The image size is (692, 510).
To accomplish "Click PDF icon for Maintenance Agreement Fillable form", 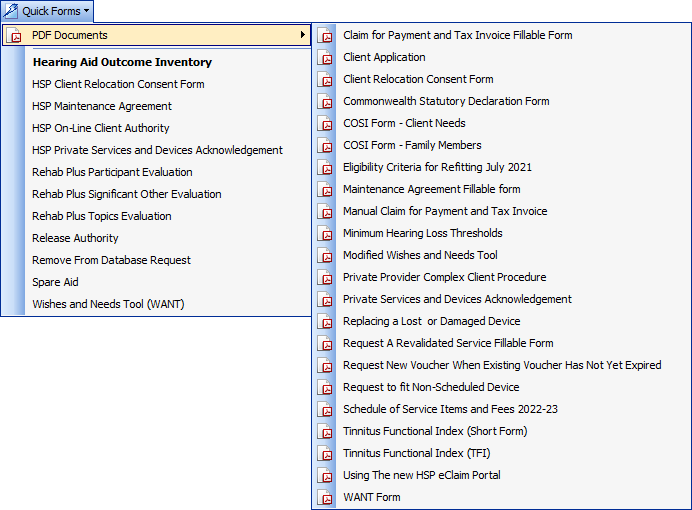I will point(325,190).
